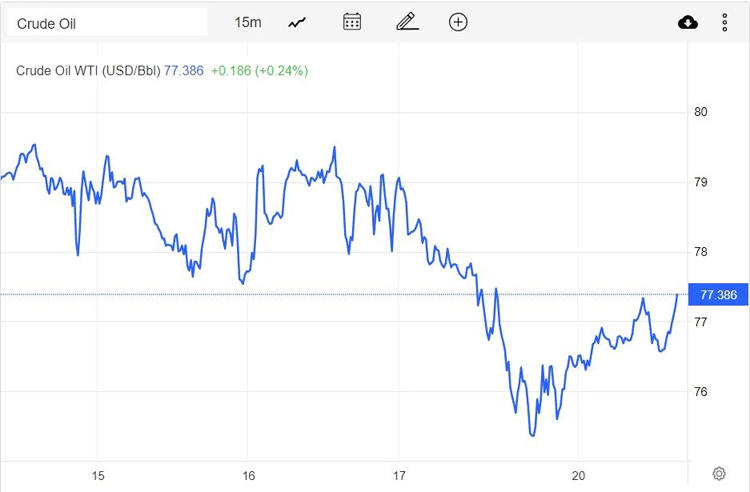Click the 80 price axis label

point(701,112)
